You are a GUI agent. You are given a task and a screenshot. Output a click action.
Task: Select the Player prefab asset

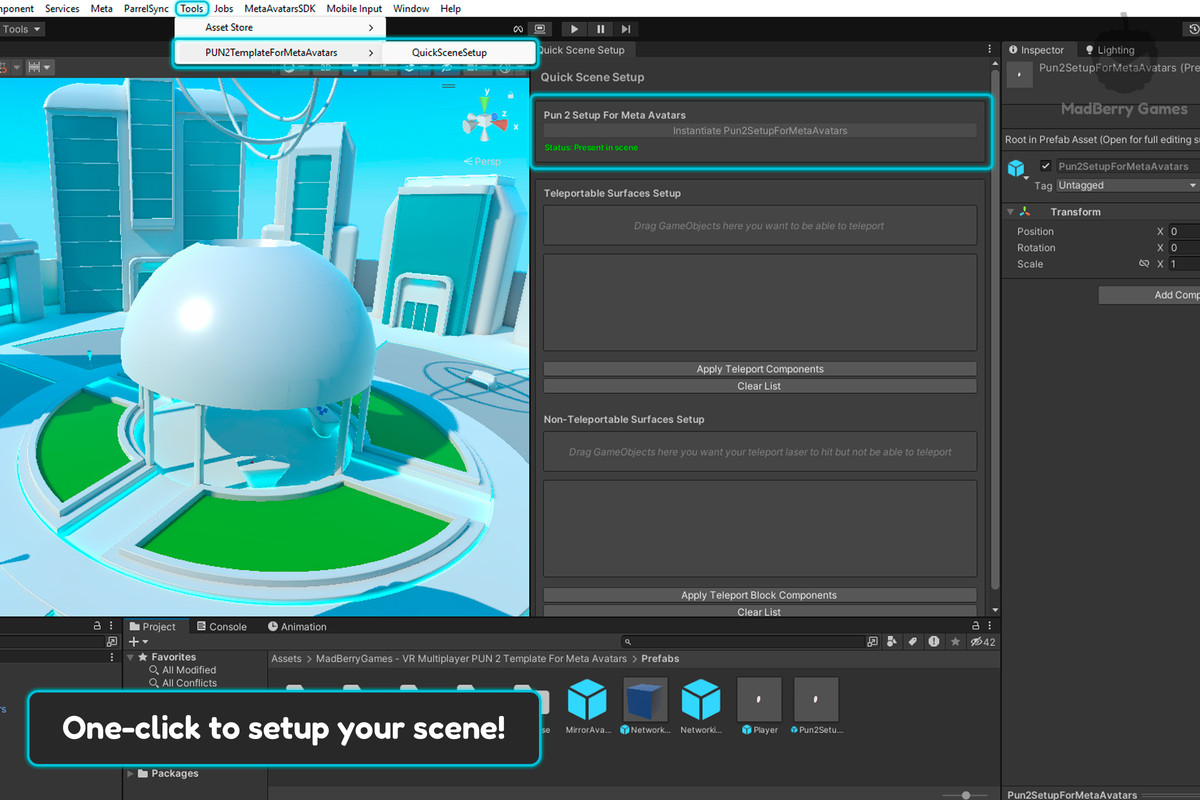pyautogui.click(x=759, y=706)
